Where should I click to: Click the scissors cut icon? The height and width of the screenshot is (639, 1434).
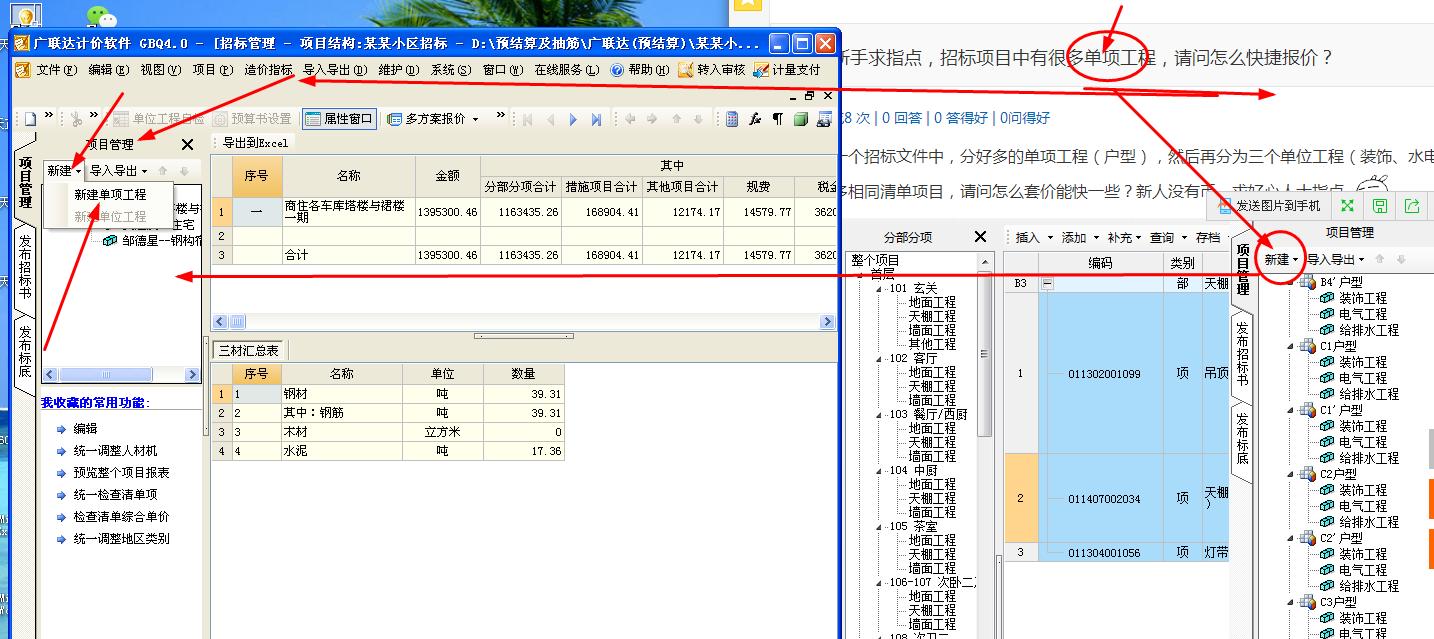(76, 119)
